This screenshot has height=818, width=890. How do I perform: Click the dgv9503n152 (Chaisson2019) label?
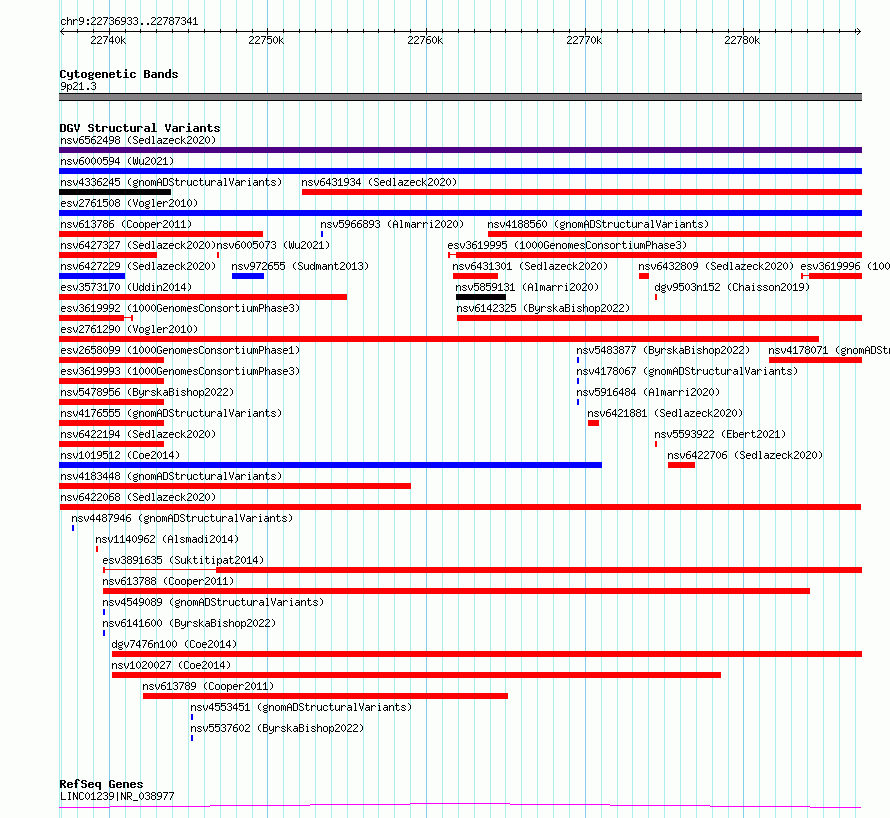coord(732,287)
